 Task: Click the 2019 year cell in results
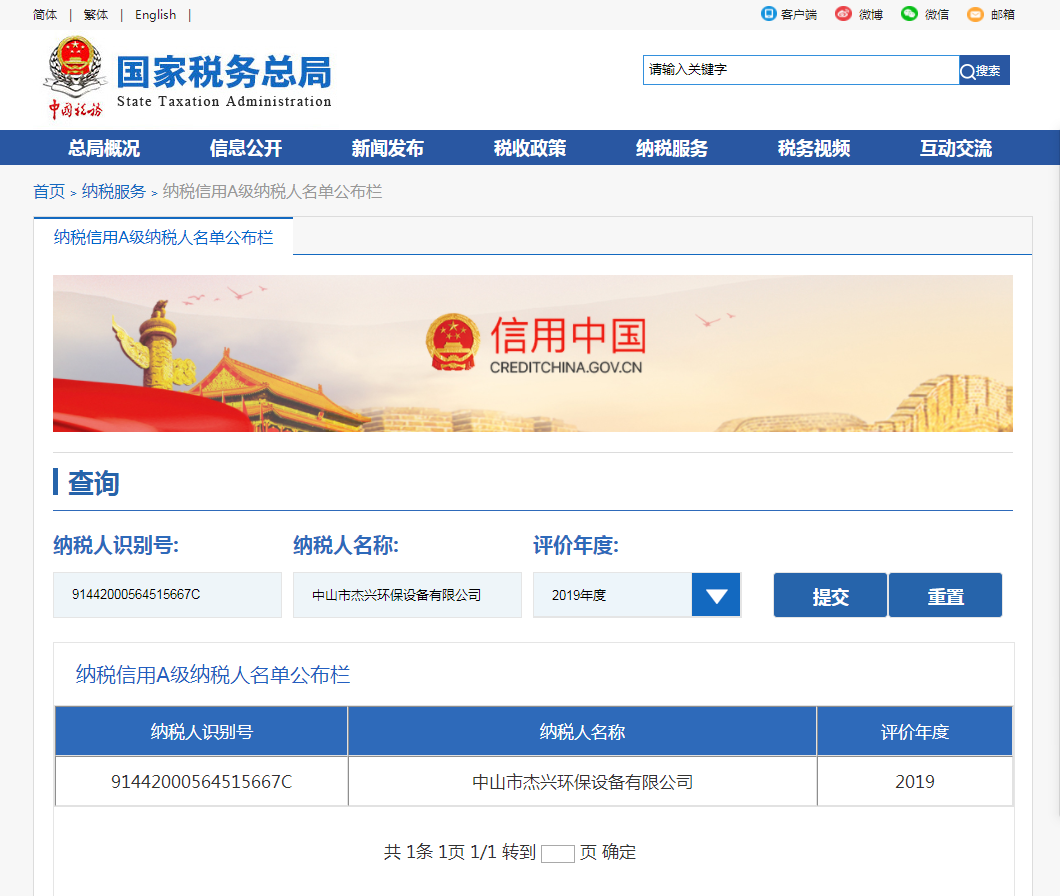(915, 782)
